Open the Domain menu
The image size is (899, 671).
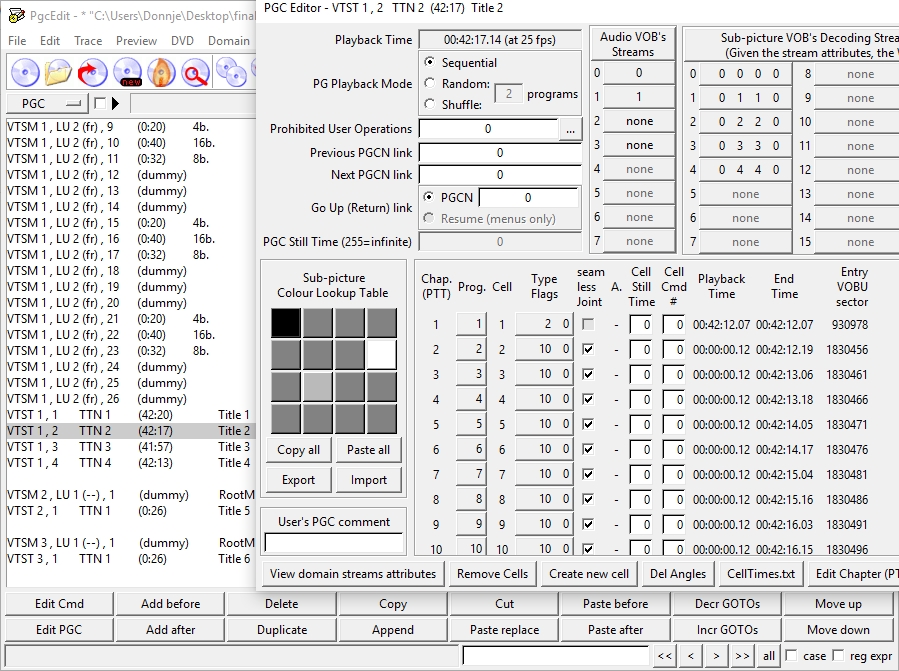pyautogui.click(x=229, y=41)
